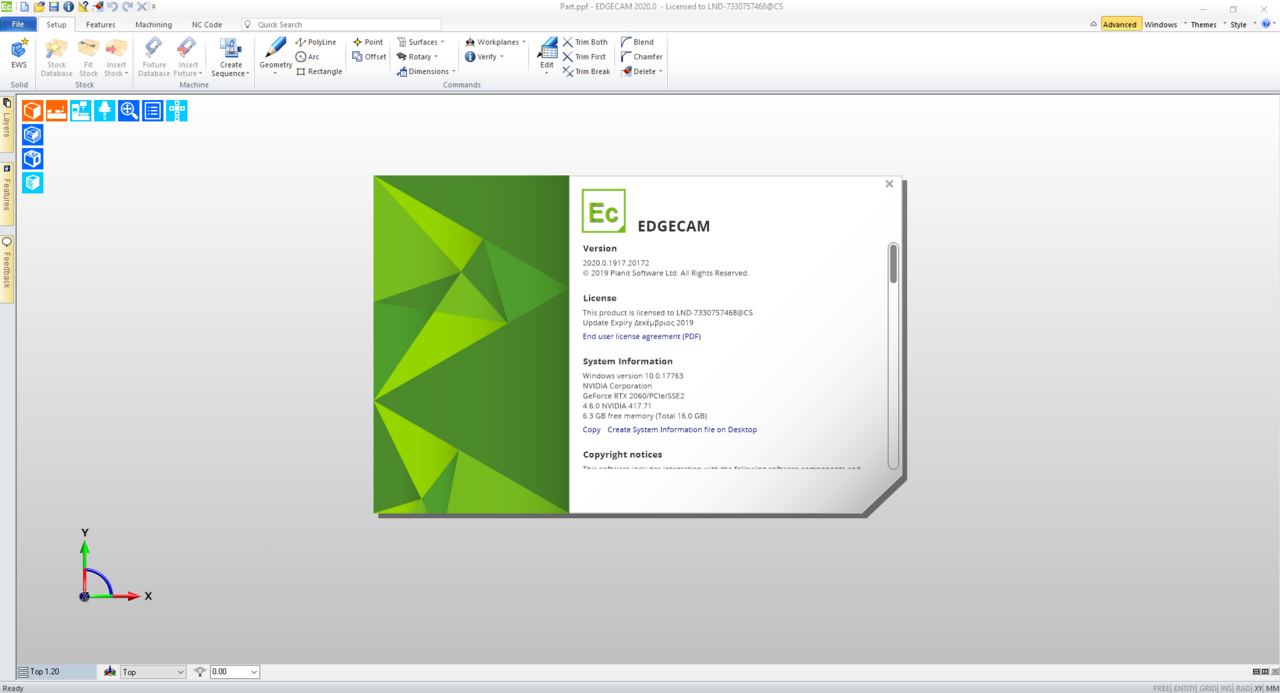Image resolution: width=1280 pixels, height=693 pixels.
Task: Open the Windows menu at top right
Action: point(1164,24)
